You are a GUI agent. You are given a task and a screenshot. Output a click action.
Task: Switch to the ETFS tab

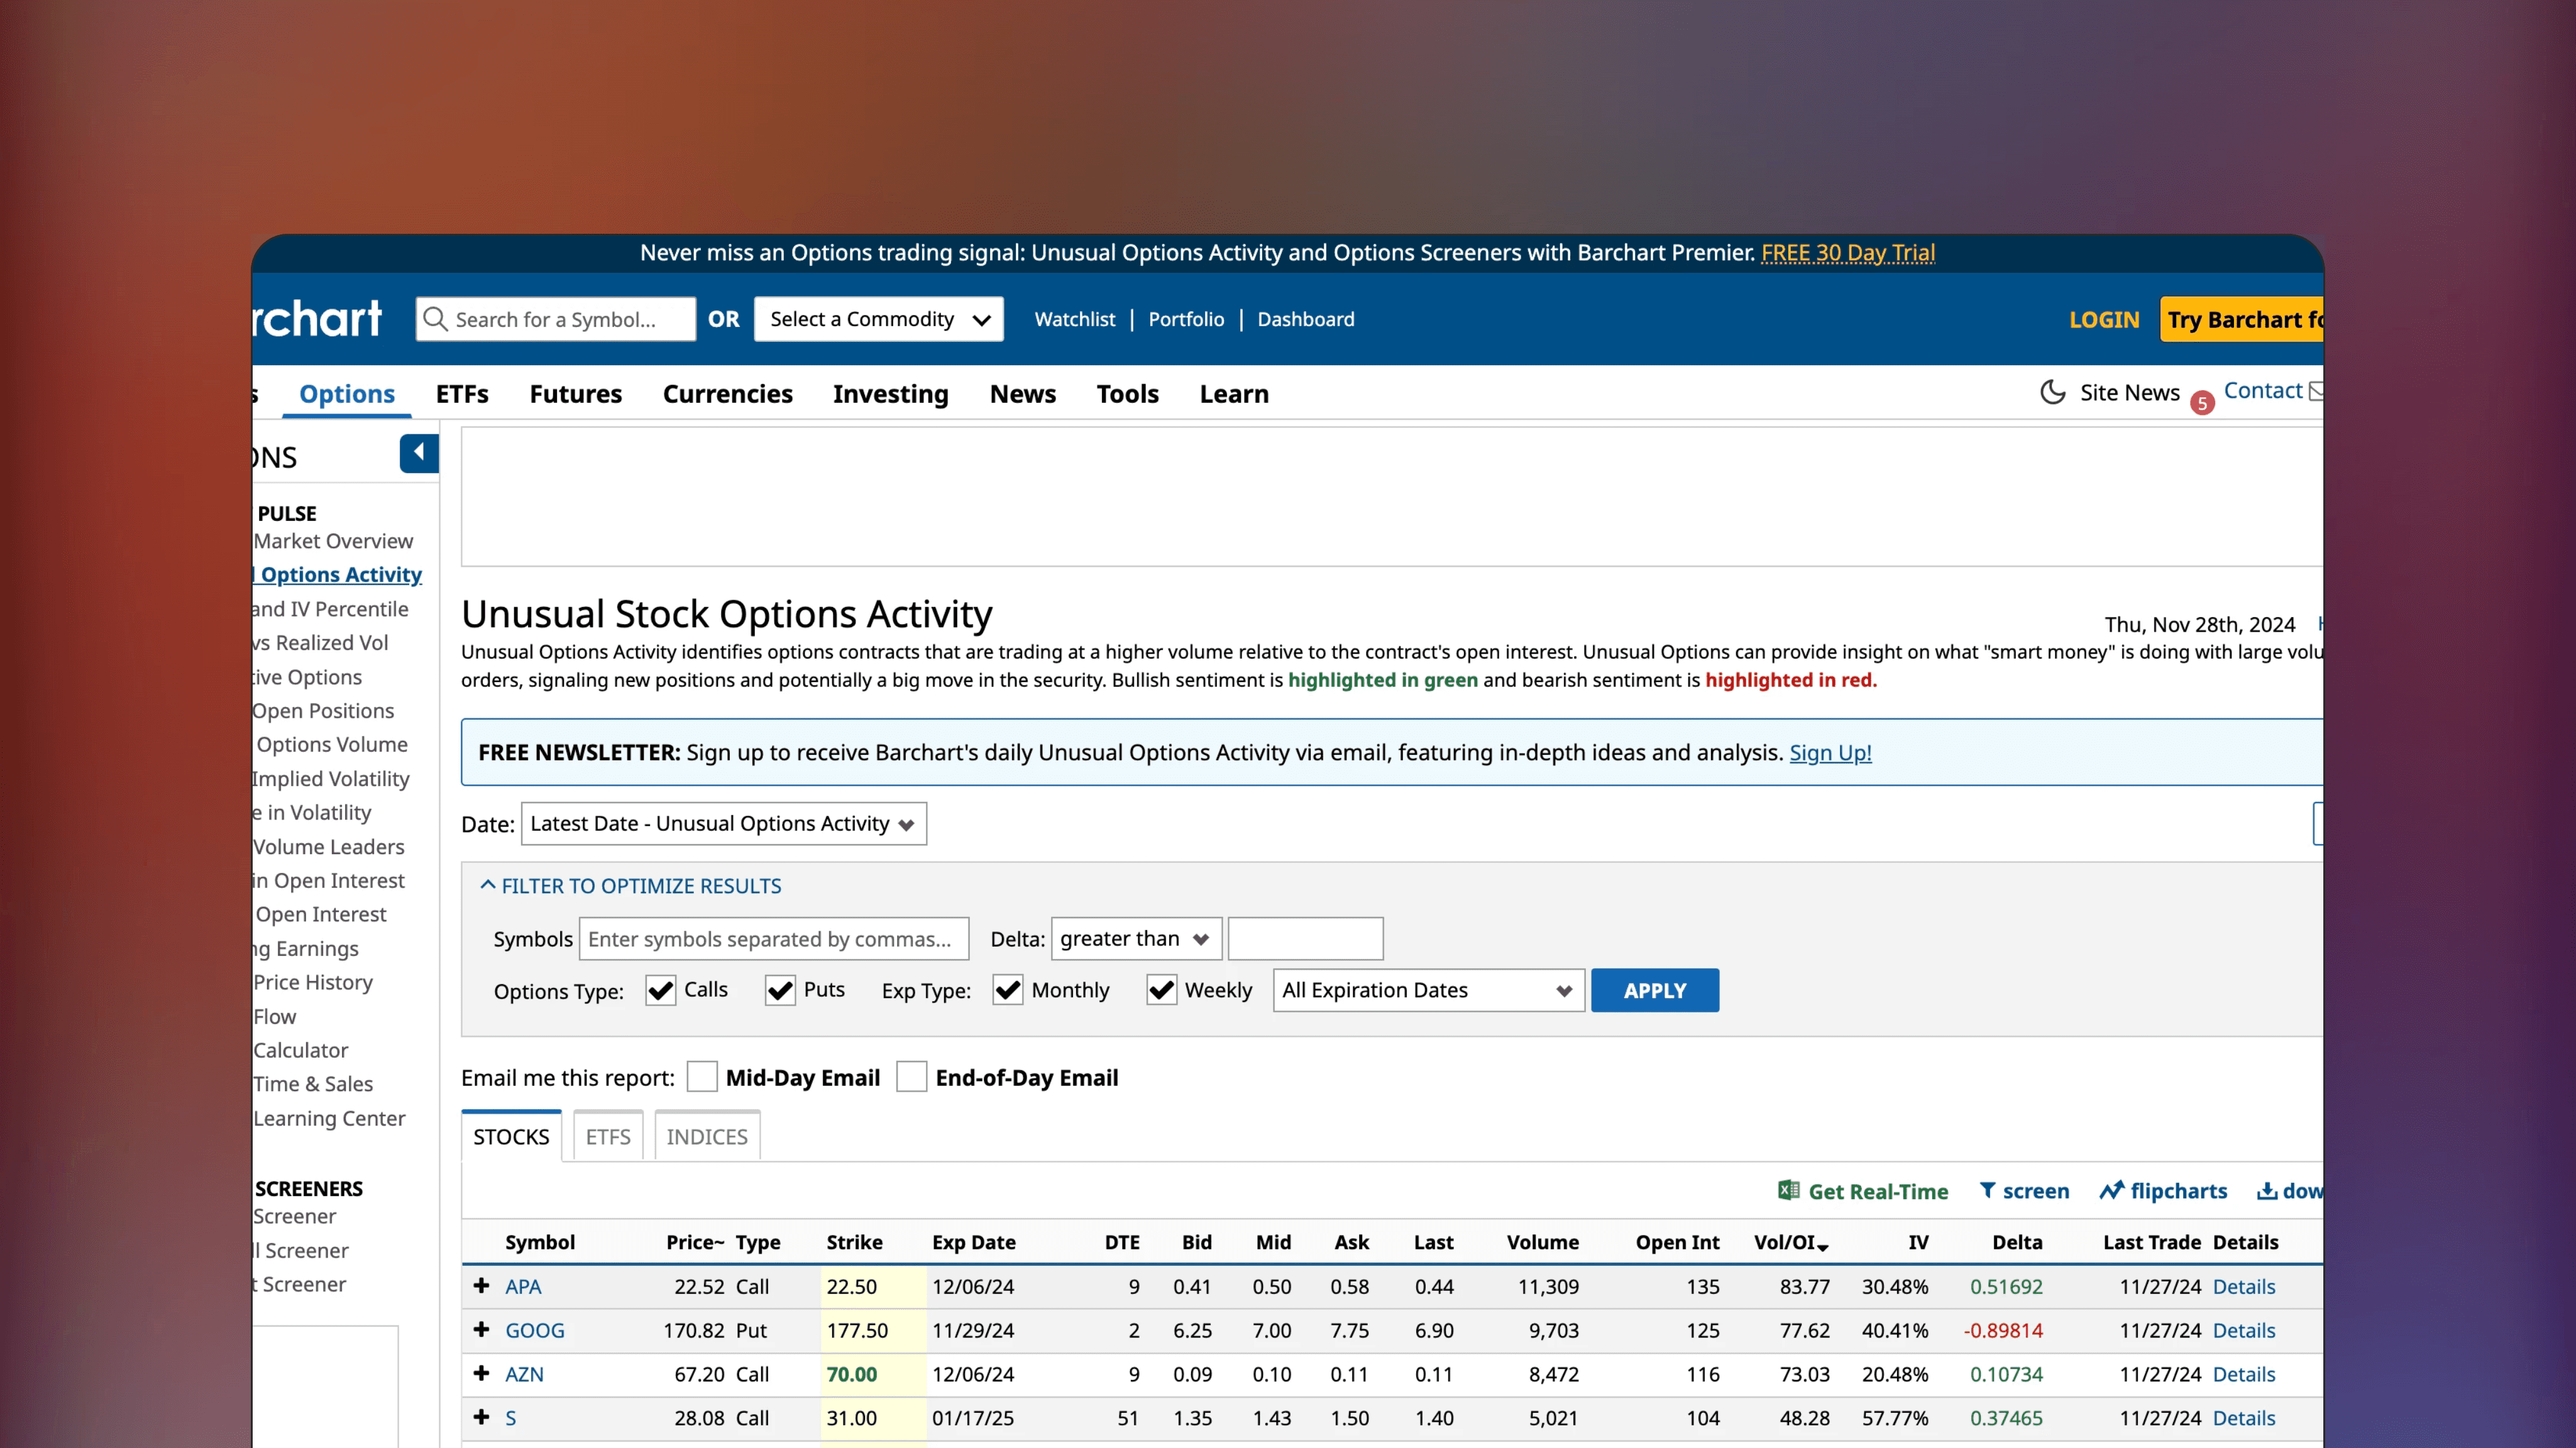pyautogui.click(x=607, y=1136)
